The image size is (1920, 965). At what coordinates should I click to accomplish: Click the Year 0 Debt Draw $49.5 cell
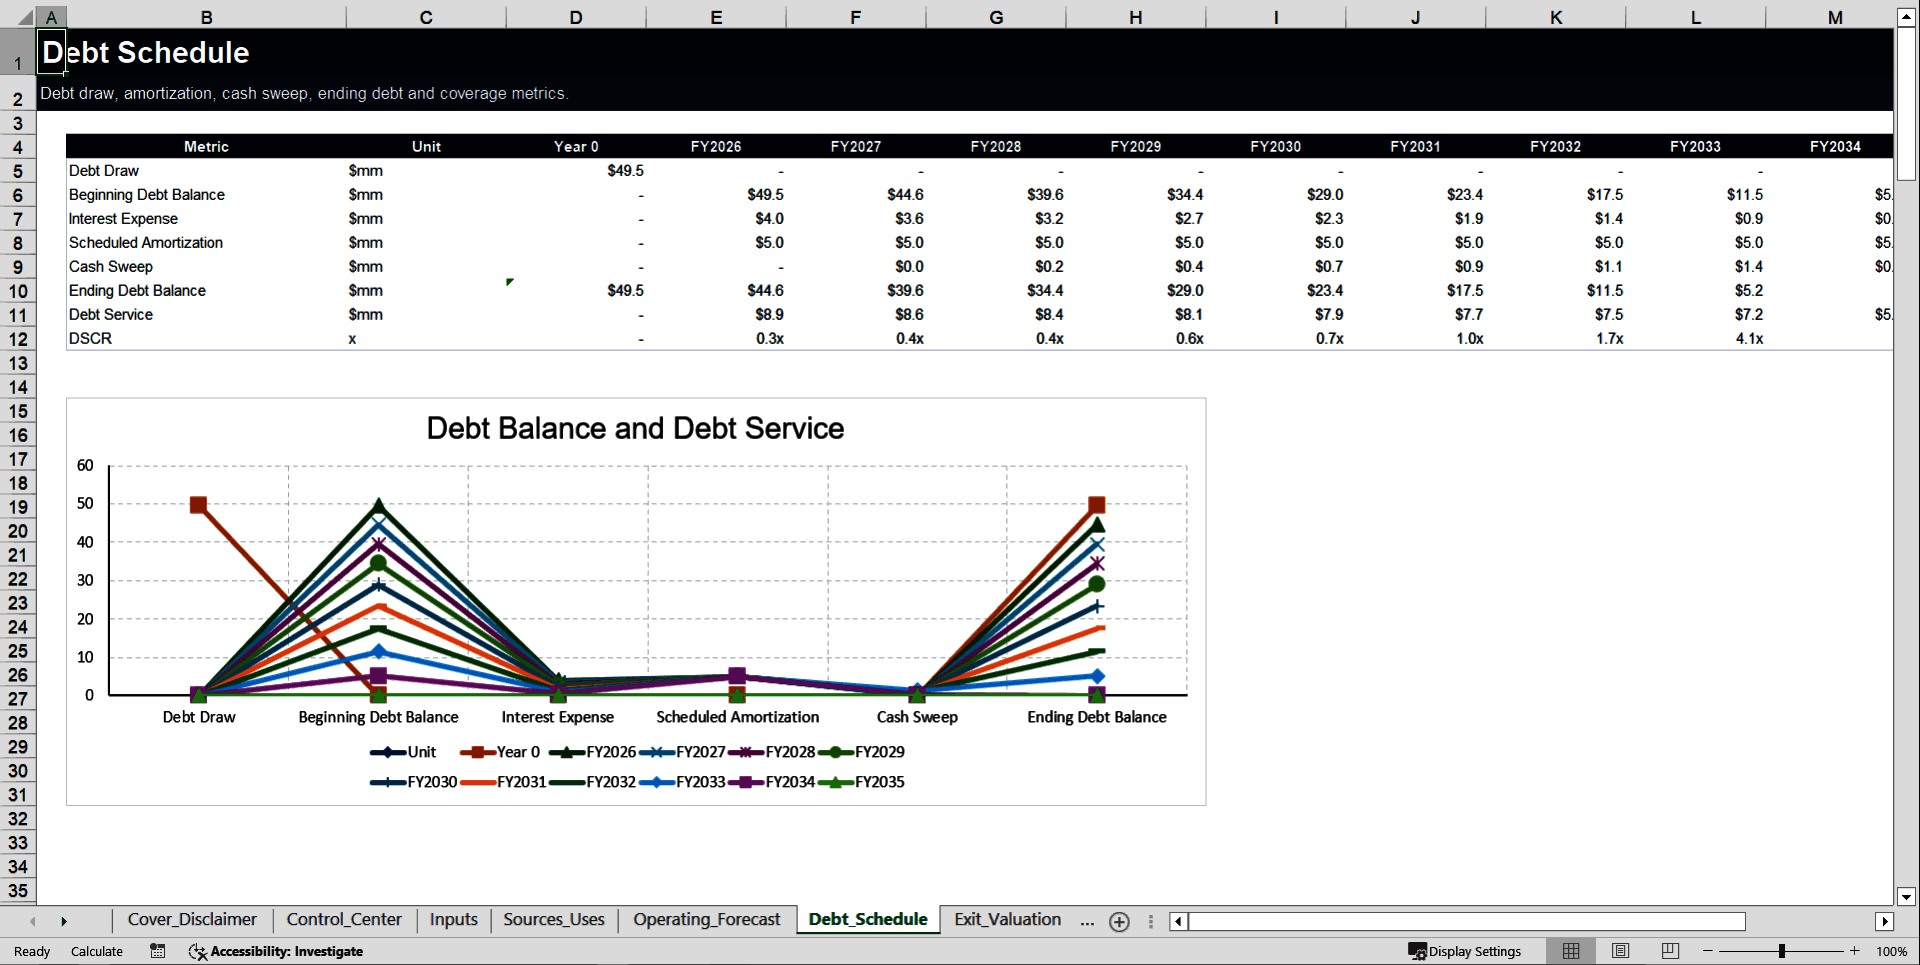(x=576, y=171)
